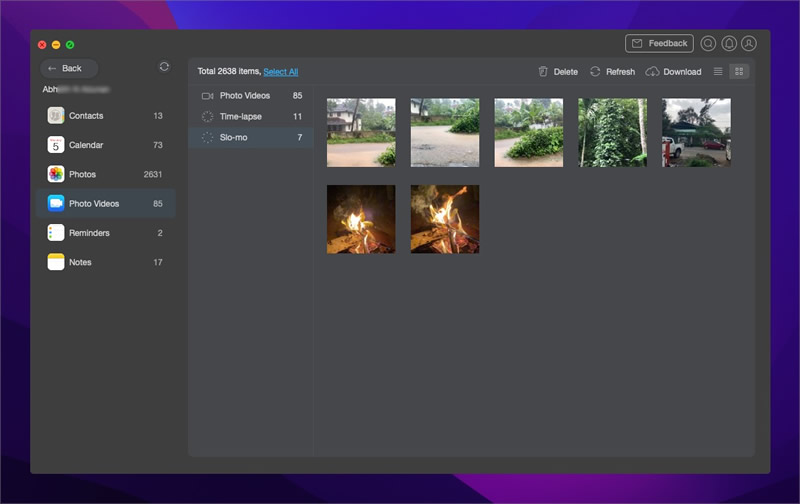Viewport: 800px width, 504px height.
Task: Select Photo Videos in the left sidebar
Action: pyautogui.click(x=106, y=204)
